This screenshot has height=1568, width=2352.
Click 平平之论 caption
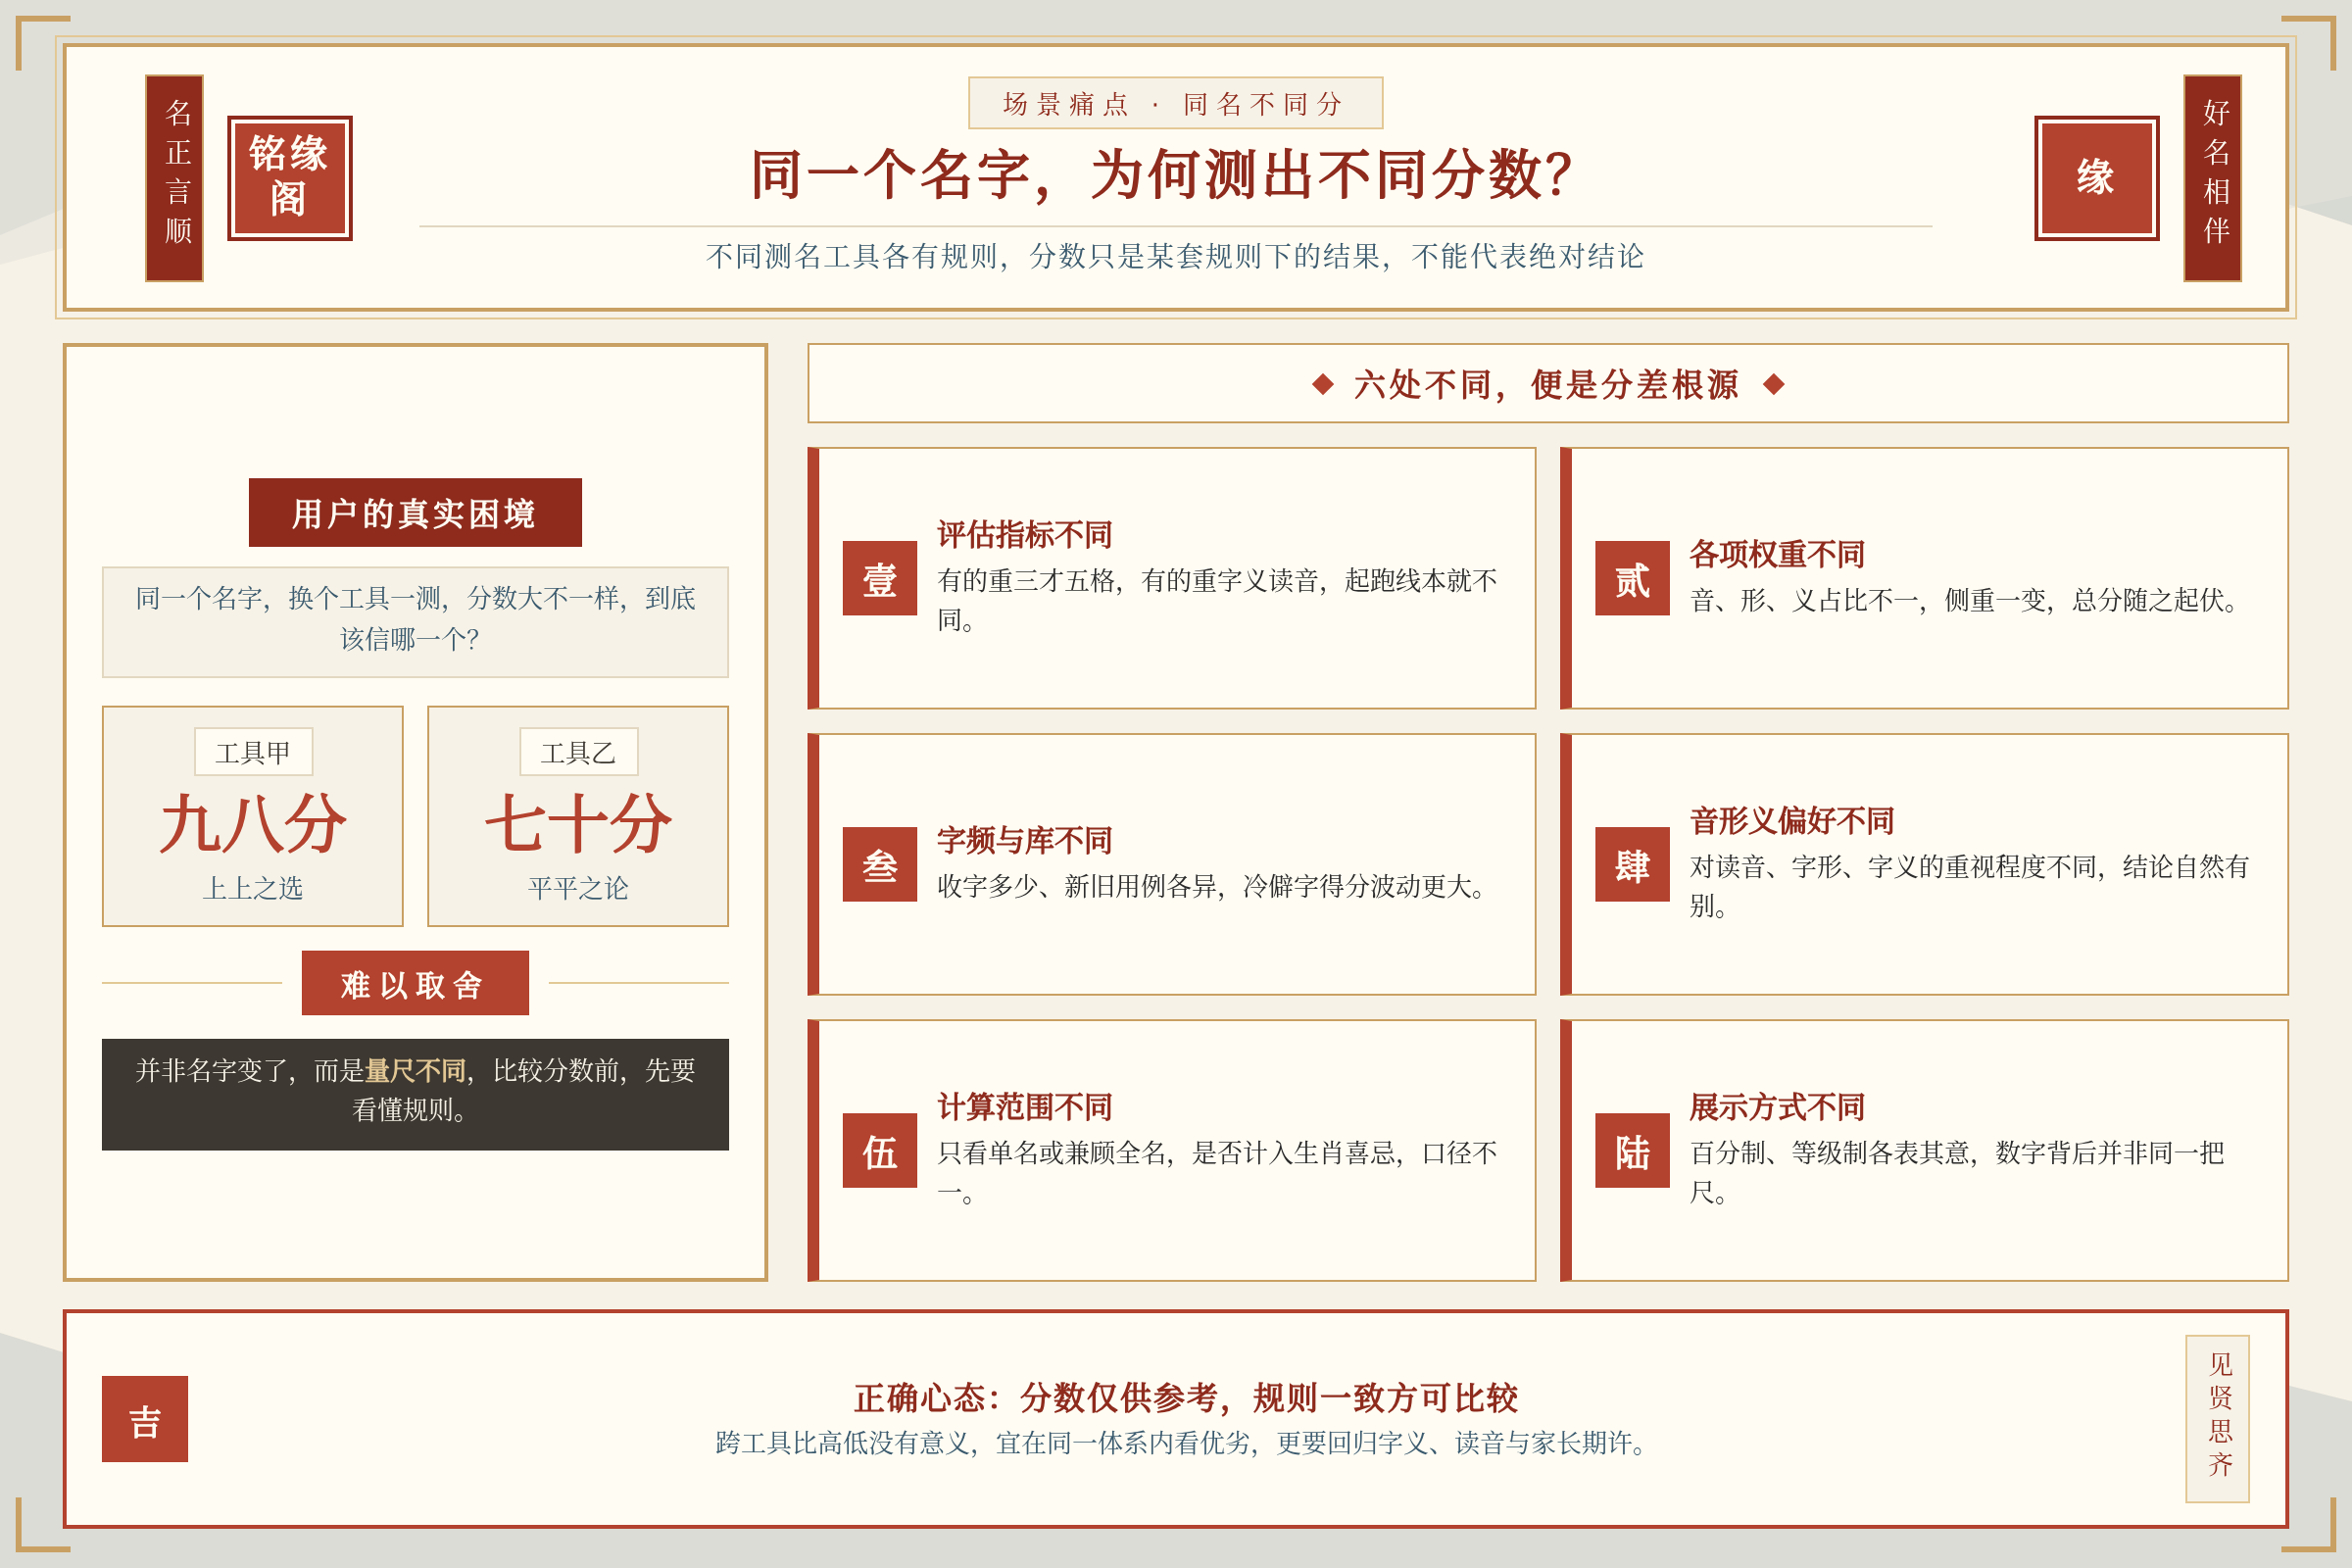tap(578, 888)
